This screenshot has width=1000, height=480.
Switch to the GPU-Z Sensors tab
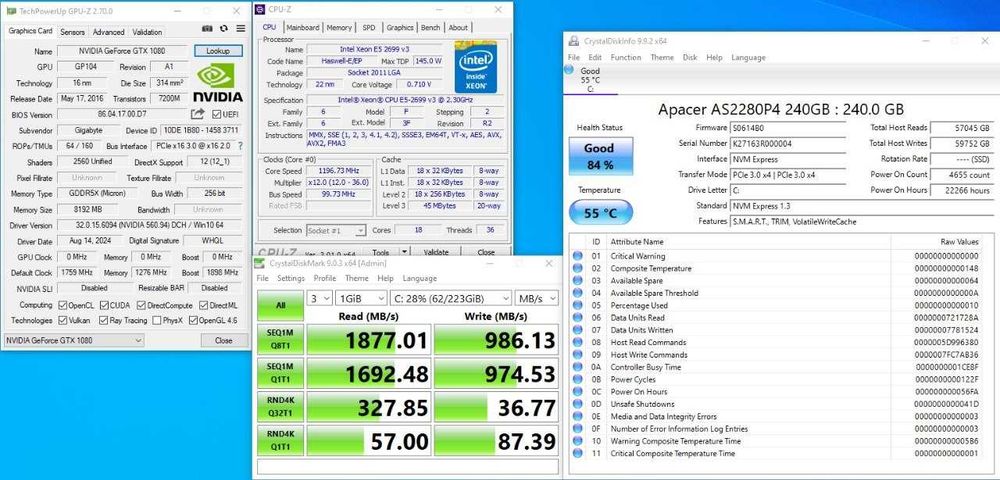pos(72,32)
